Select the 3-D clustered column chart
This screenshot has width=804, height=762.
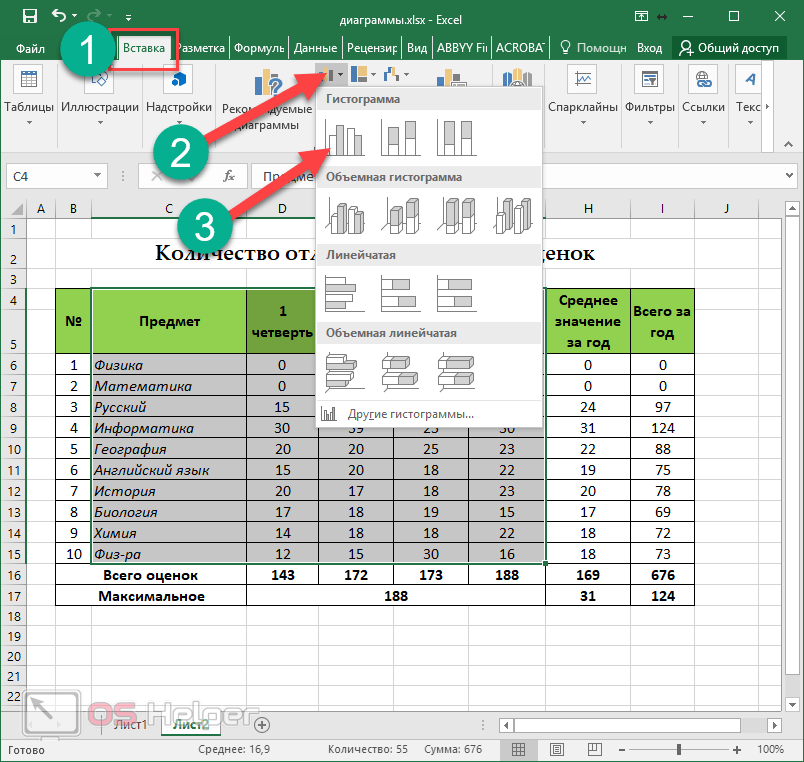pos(345,214)
